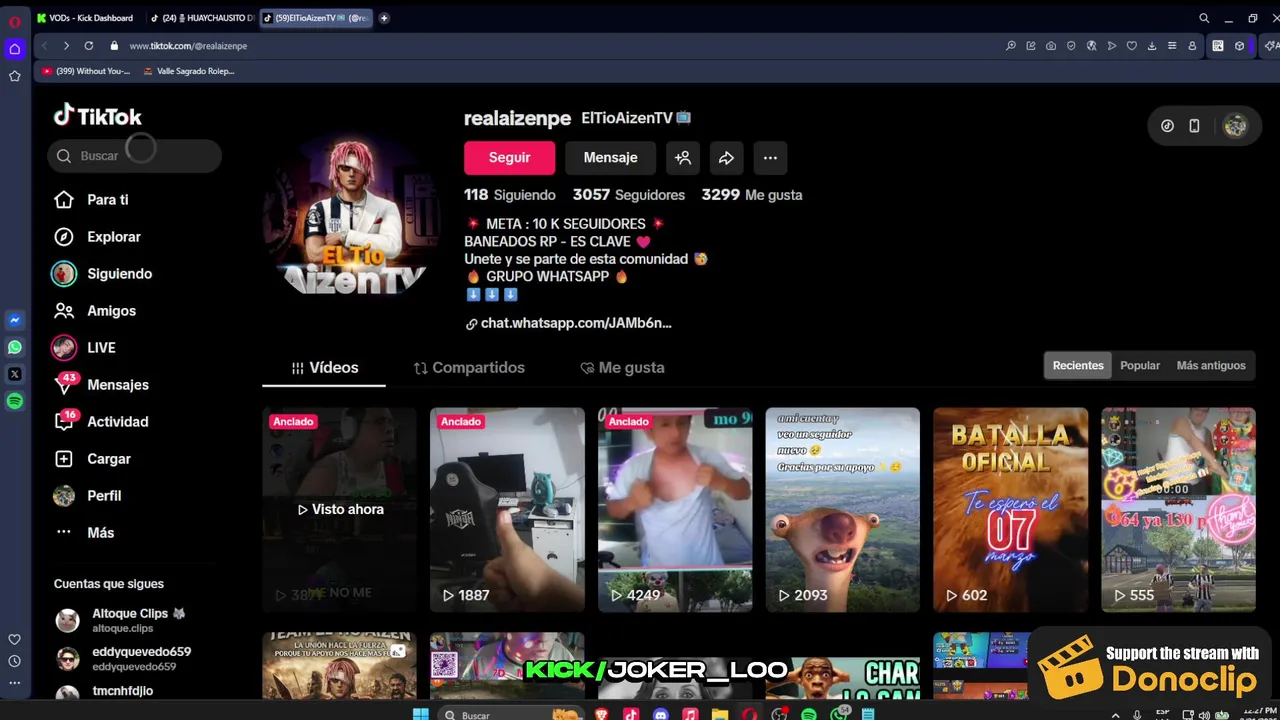The width and height of the screenshot is (1280, 720).
Task: Send a message via Mensaje button
Action: pos(610,158)
